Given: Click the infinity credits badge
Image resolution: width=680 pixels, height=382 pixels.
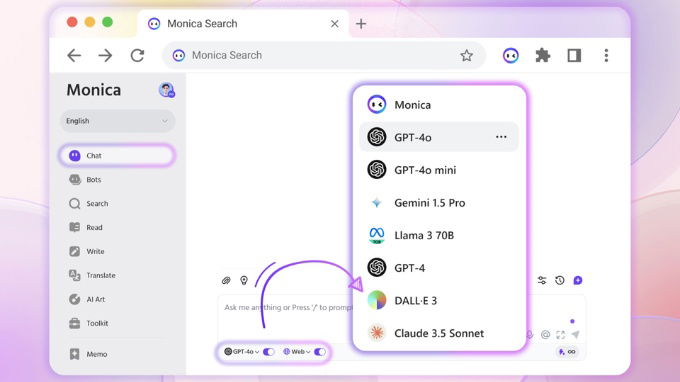Looking at the screenshot, I should [567, 352].
